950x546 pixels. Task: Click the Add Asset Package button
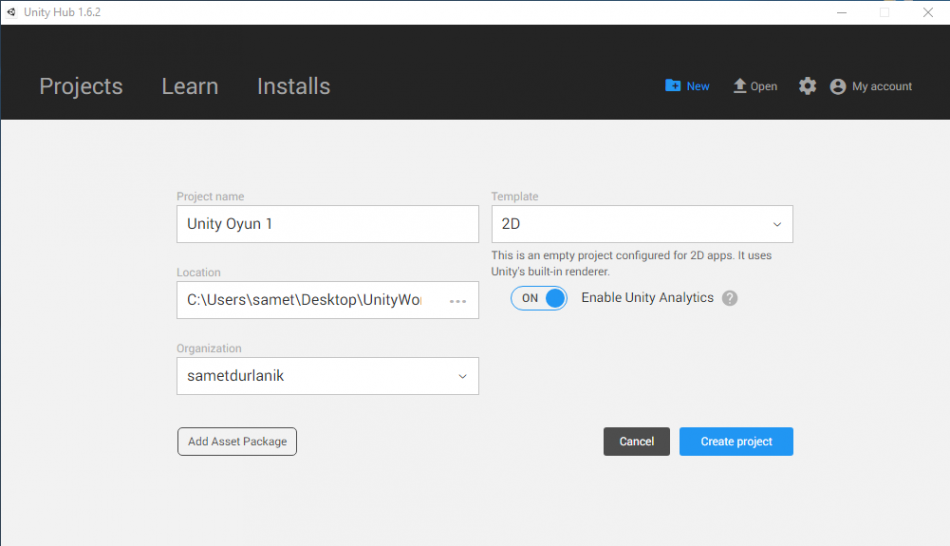click(x=237, y=442)
